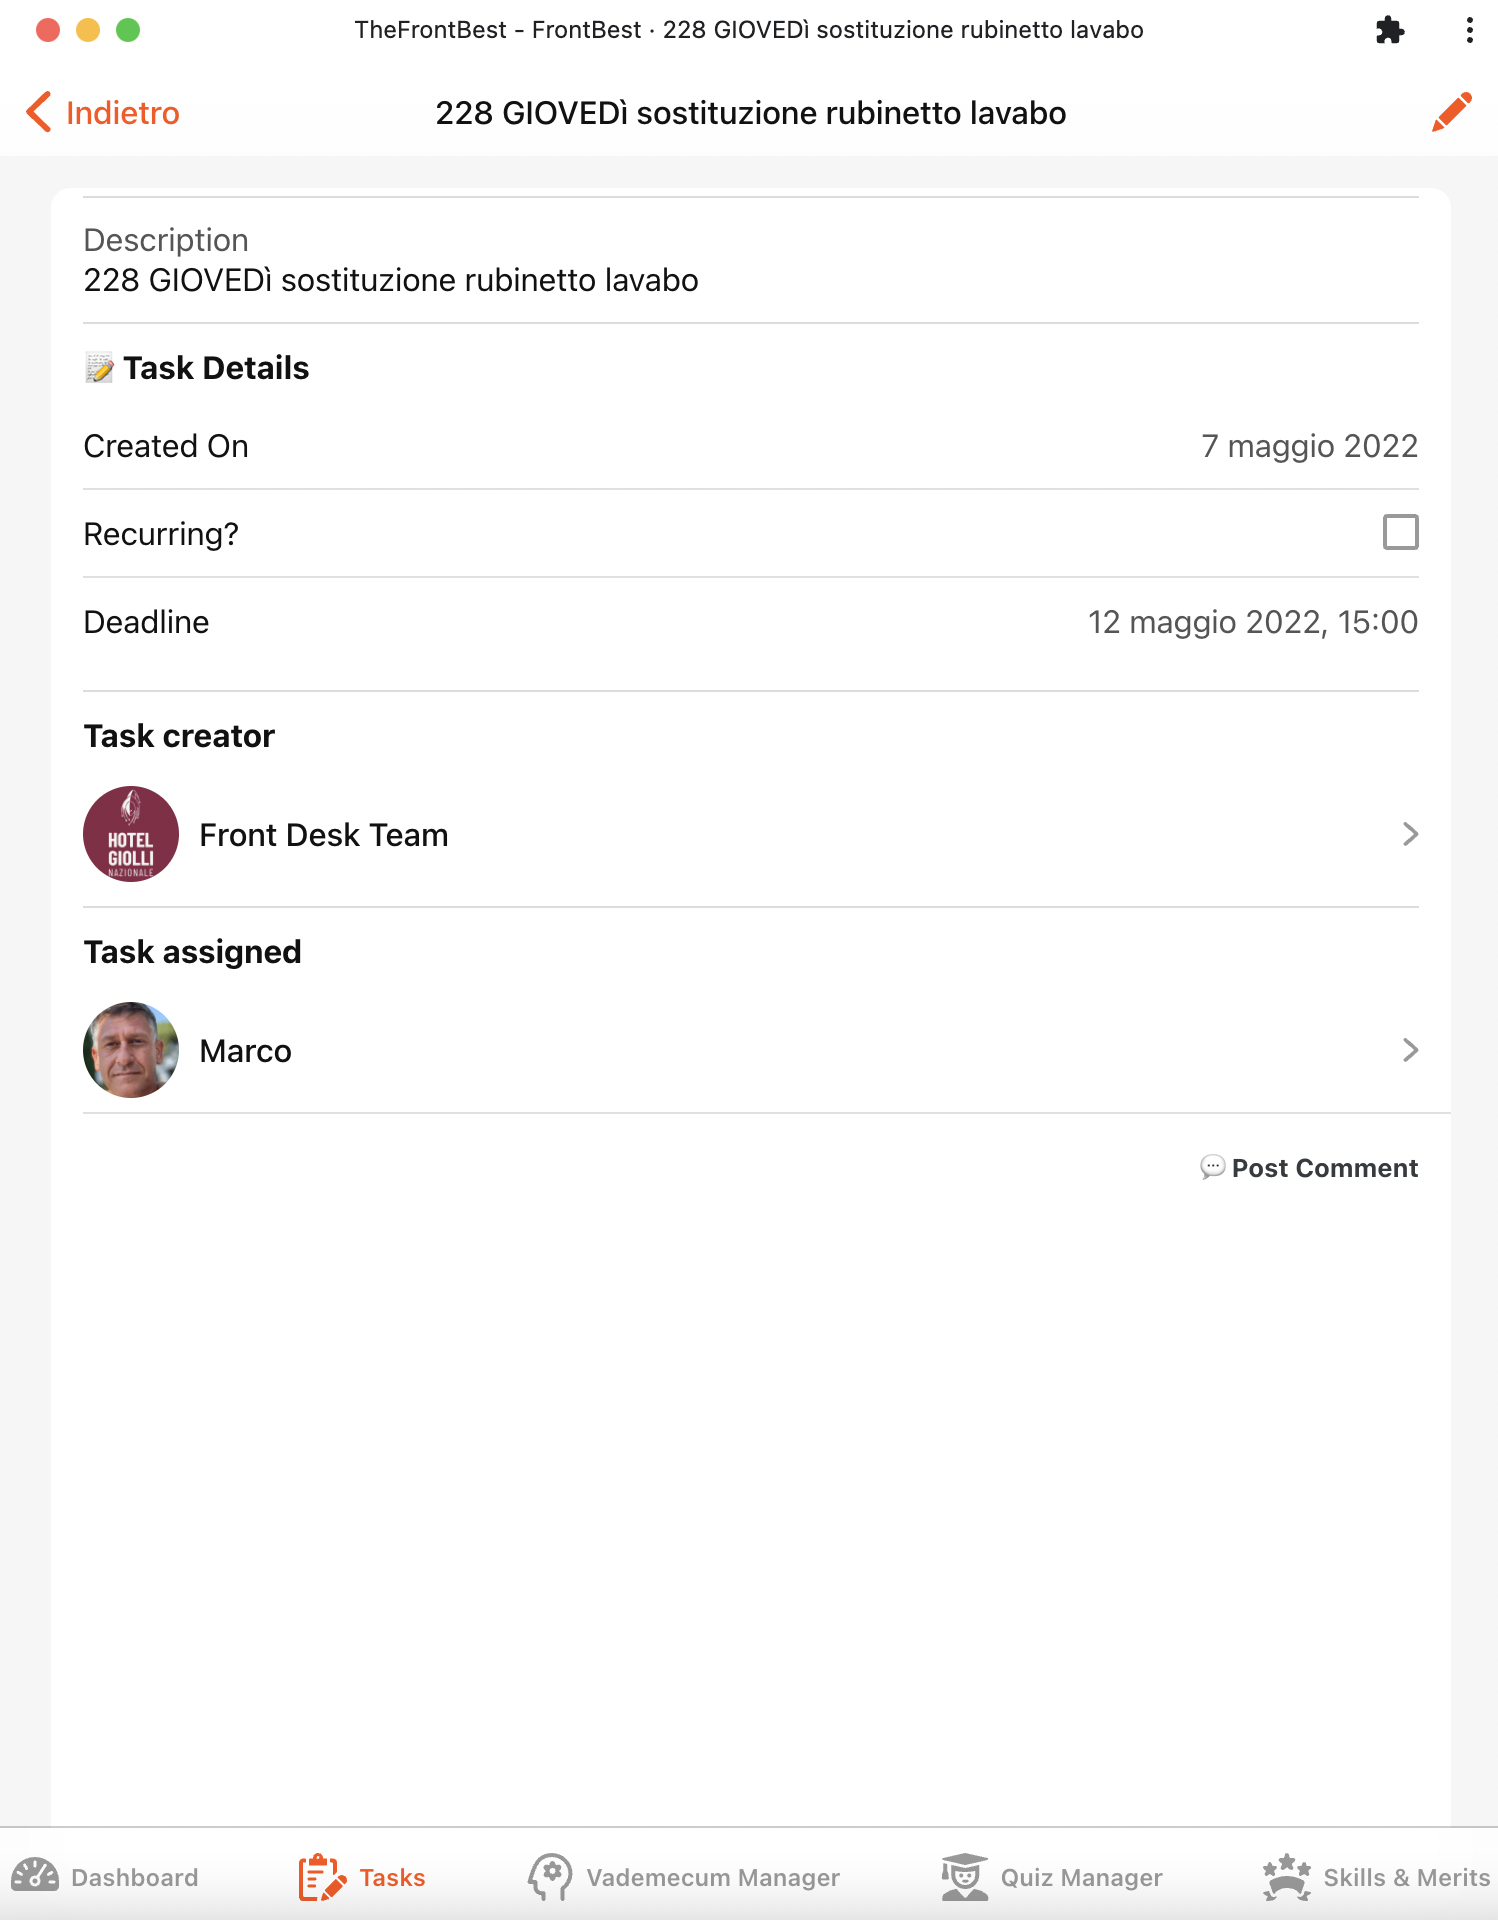Open the three-dot options menu
This screenshot has width=1498, height=1920.
(1469, 30)
